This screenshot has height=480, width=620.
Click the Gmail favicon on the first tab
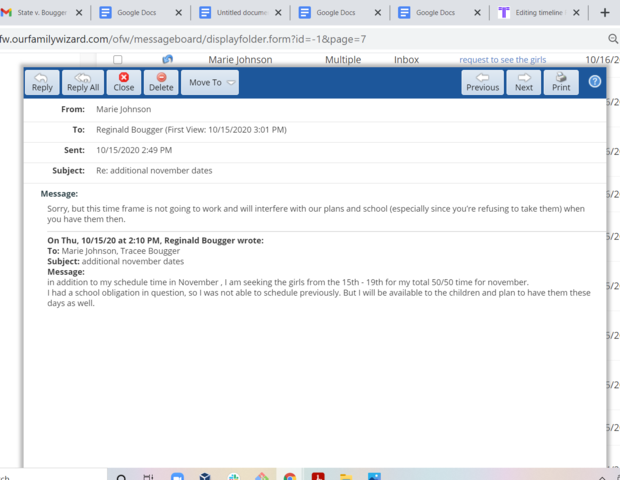click(6, 13)
